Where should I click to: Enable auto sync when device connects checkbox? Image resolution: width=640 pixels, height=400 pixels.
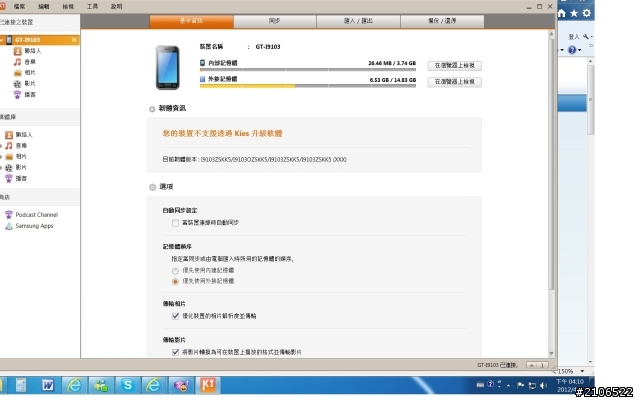point(175,223)
